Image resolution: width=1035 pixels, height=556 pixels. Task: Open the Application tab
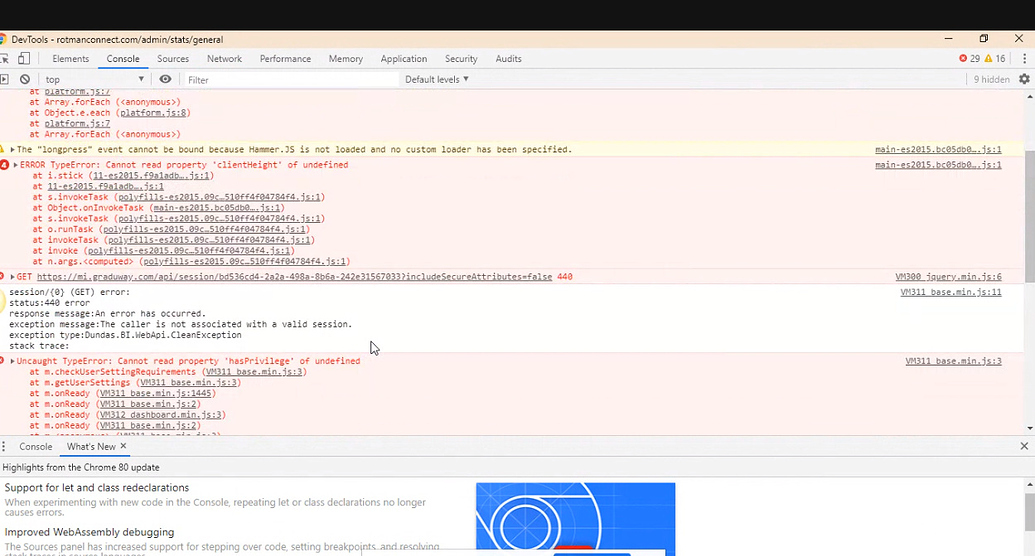[404, 59]
